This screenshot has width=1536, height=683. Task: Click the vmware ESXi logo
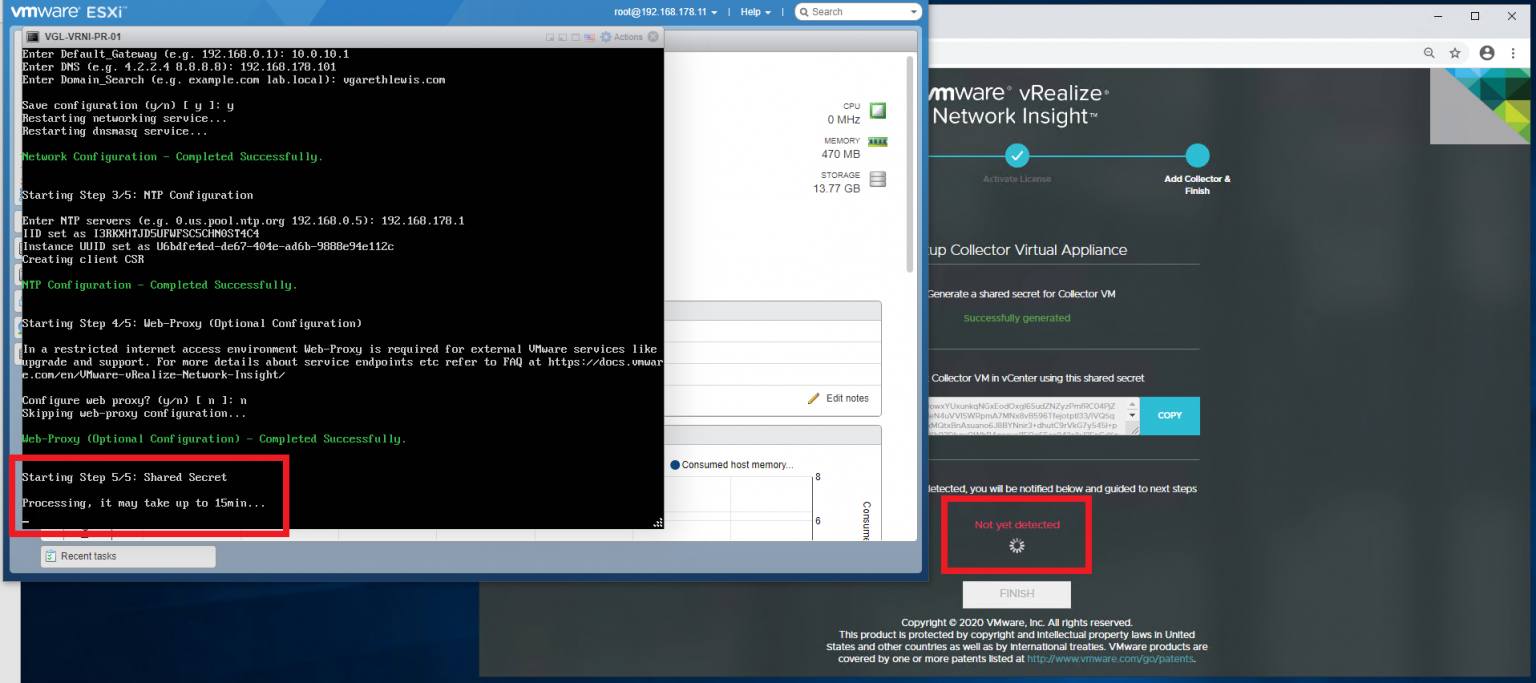pyautogui.click(x=68, y=12)
